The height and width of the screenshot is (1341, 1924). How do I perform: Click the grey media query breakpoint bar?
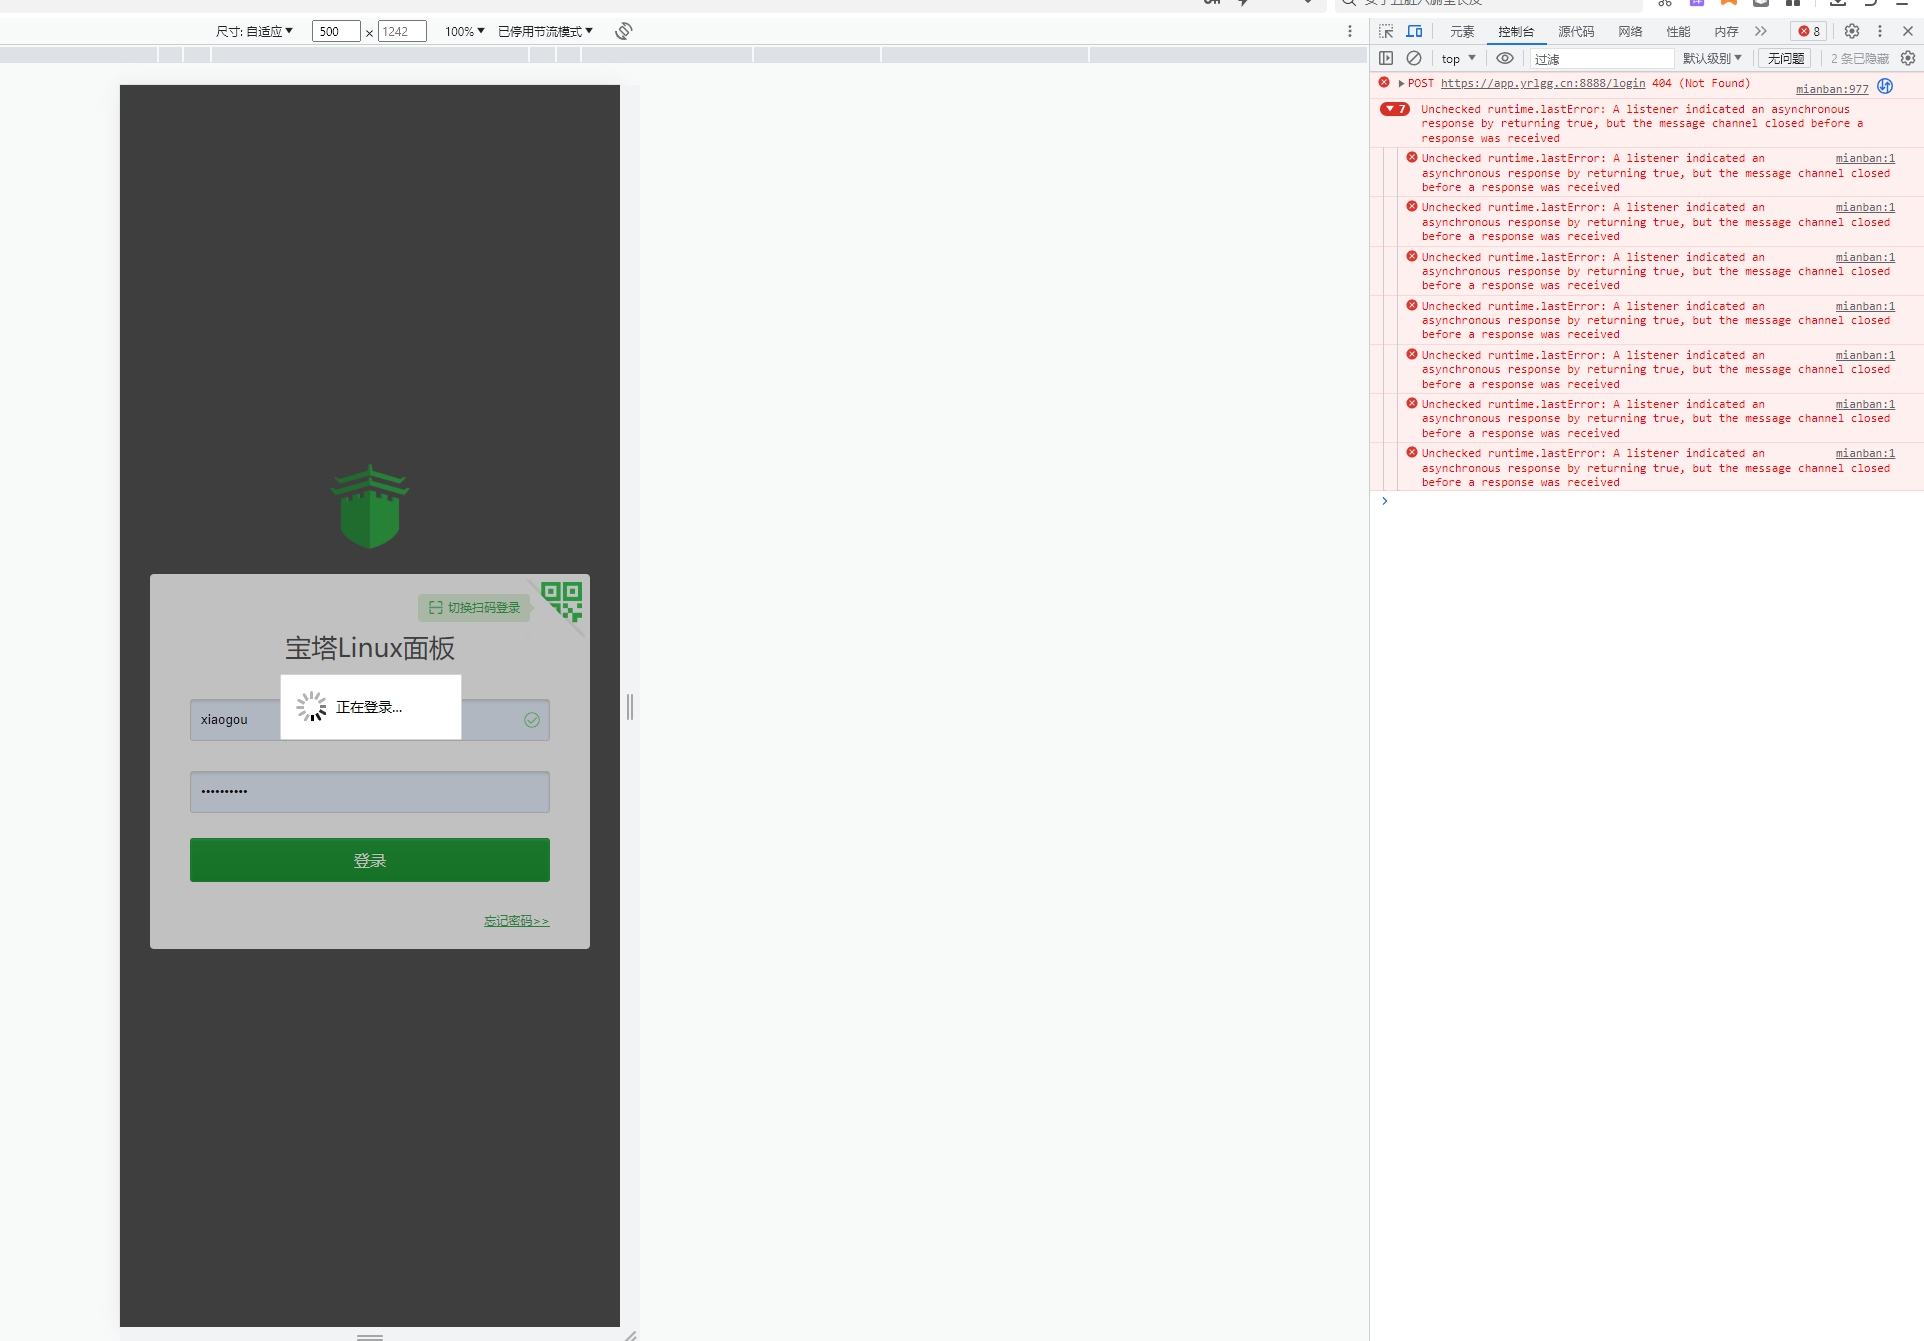(x=683, y=55)
